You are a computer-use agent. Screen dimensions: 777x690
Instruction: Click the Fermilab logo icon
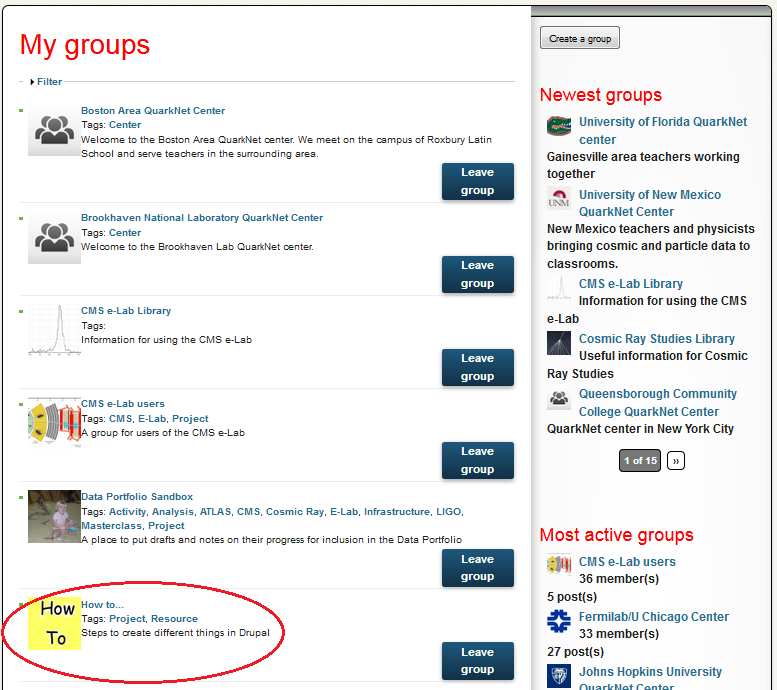559,621
